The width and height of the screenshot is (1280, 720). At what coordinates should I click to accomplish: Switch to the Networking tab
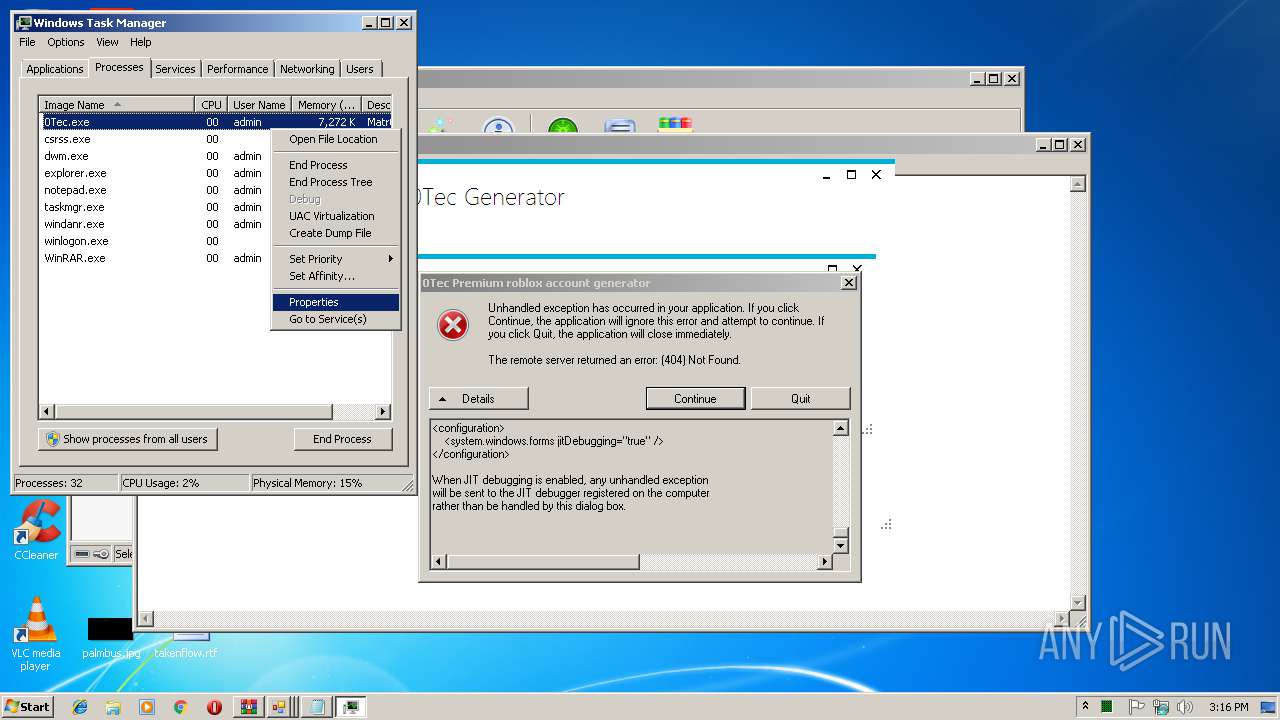[x=307, y=69]
